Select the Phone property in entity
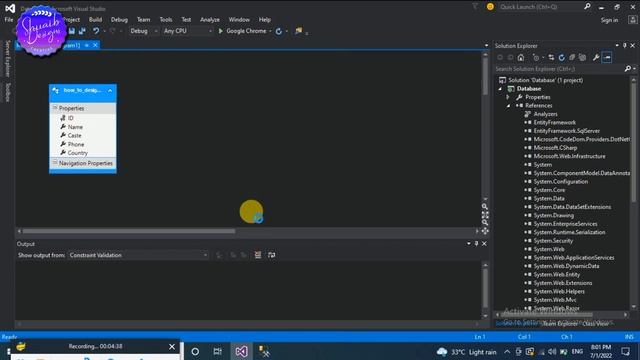Screen dimensions: 640x360 [76, 144]
